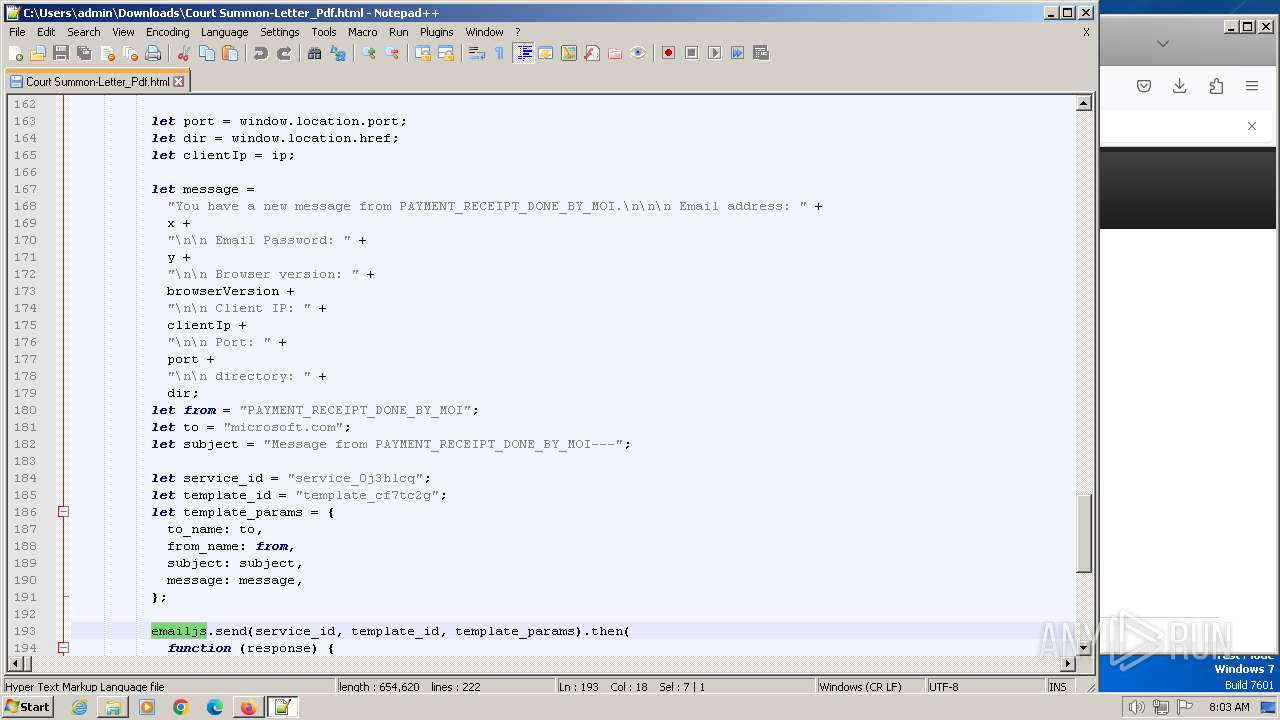Open Replace from the toolbar icon
Screen dimensions: 1280x720
tap(338, 53)
